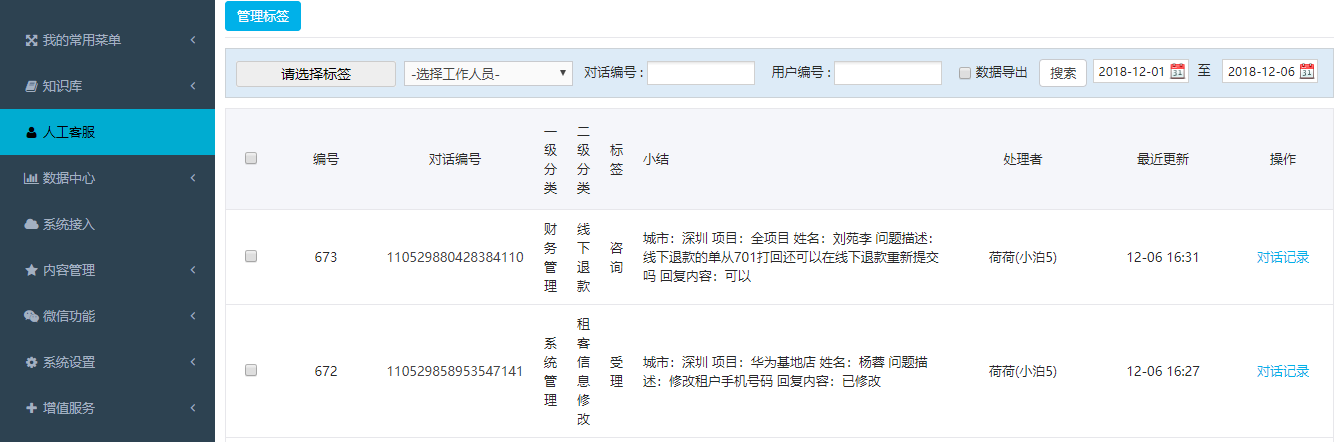Click the person icon next to 人工客服
The height and width of the screenshot is (442, 1337).
(x=31, y=133)
